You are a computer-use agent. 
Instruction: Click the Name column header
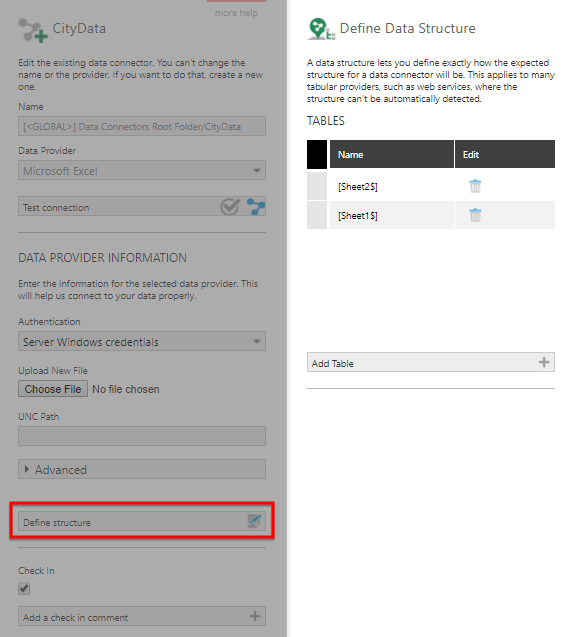[x=392, y=154]
